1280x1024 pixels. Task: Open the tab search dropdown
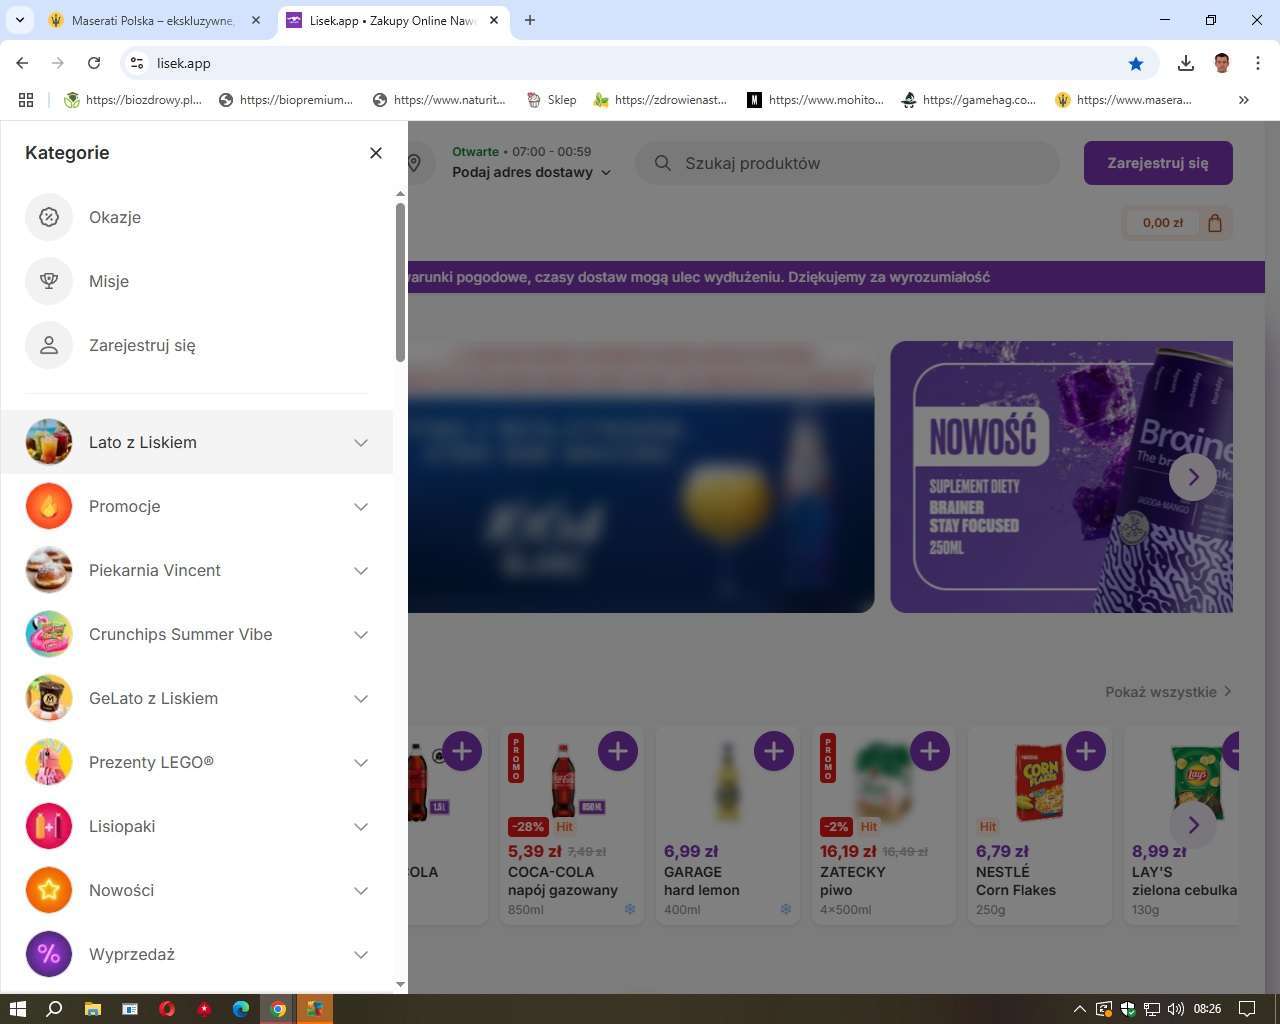pyautogui.click(x=19, y=20)
